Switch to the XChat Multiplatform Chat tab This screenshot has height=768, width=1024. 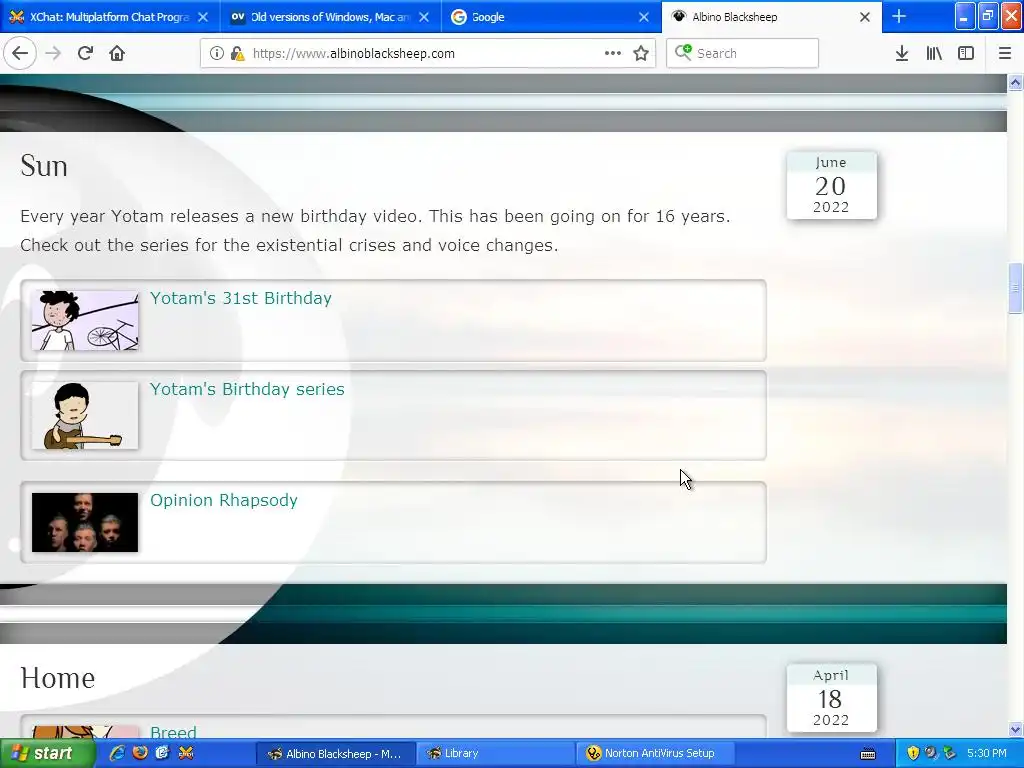[108, 17]
